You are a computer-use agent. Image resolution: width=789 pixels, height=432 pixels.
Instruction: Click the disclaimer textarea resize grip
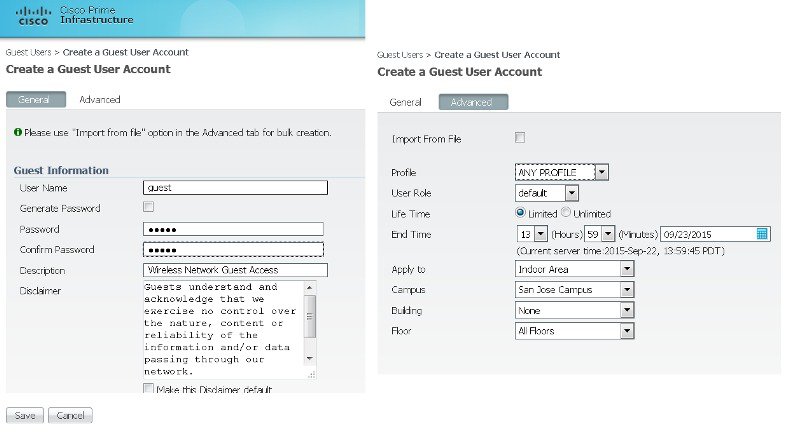[311, 374]
